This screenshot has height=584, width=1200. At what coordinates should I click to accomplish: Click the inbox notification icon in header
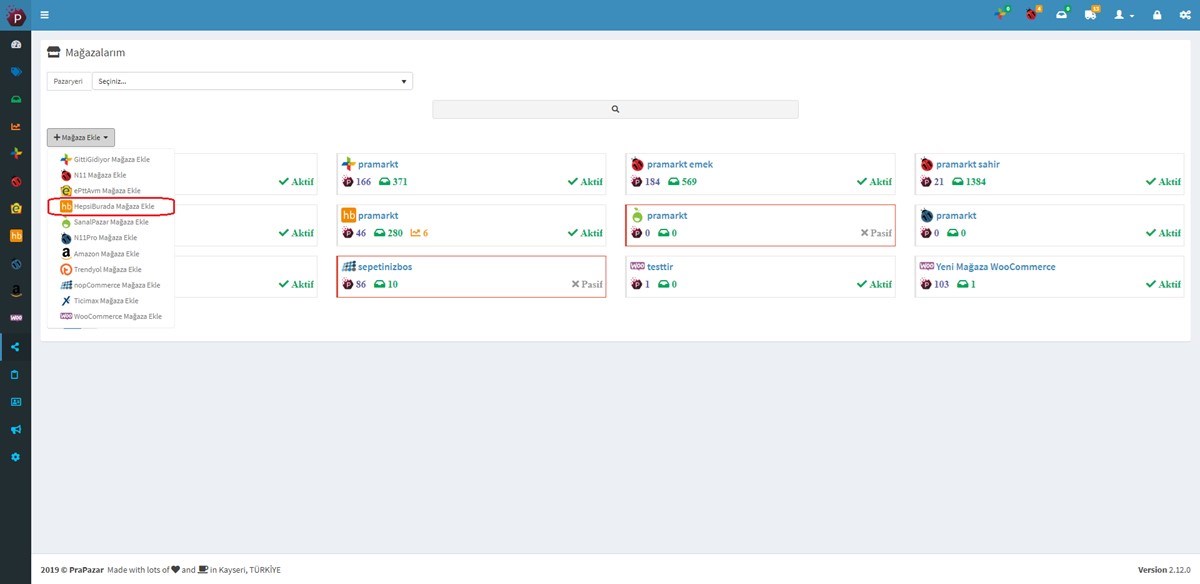click(x=1062, y=15)
